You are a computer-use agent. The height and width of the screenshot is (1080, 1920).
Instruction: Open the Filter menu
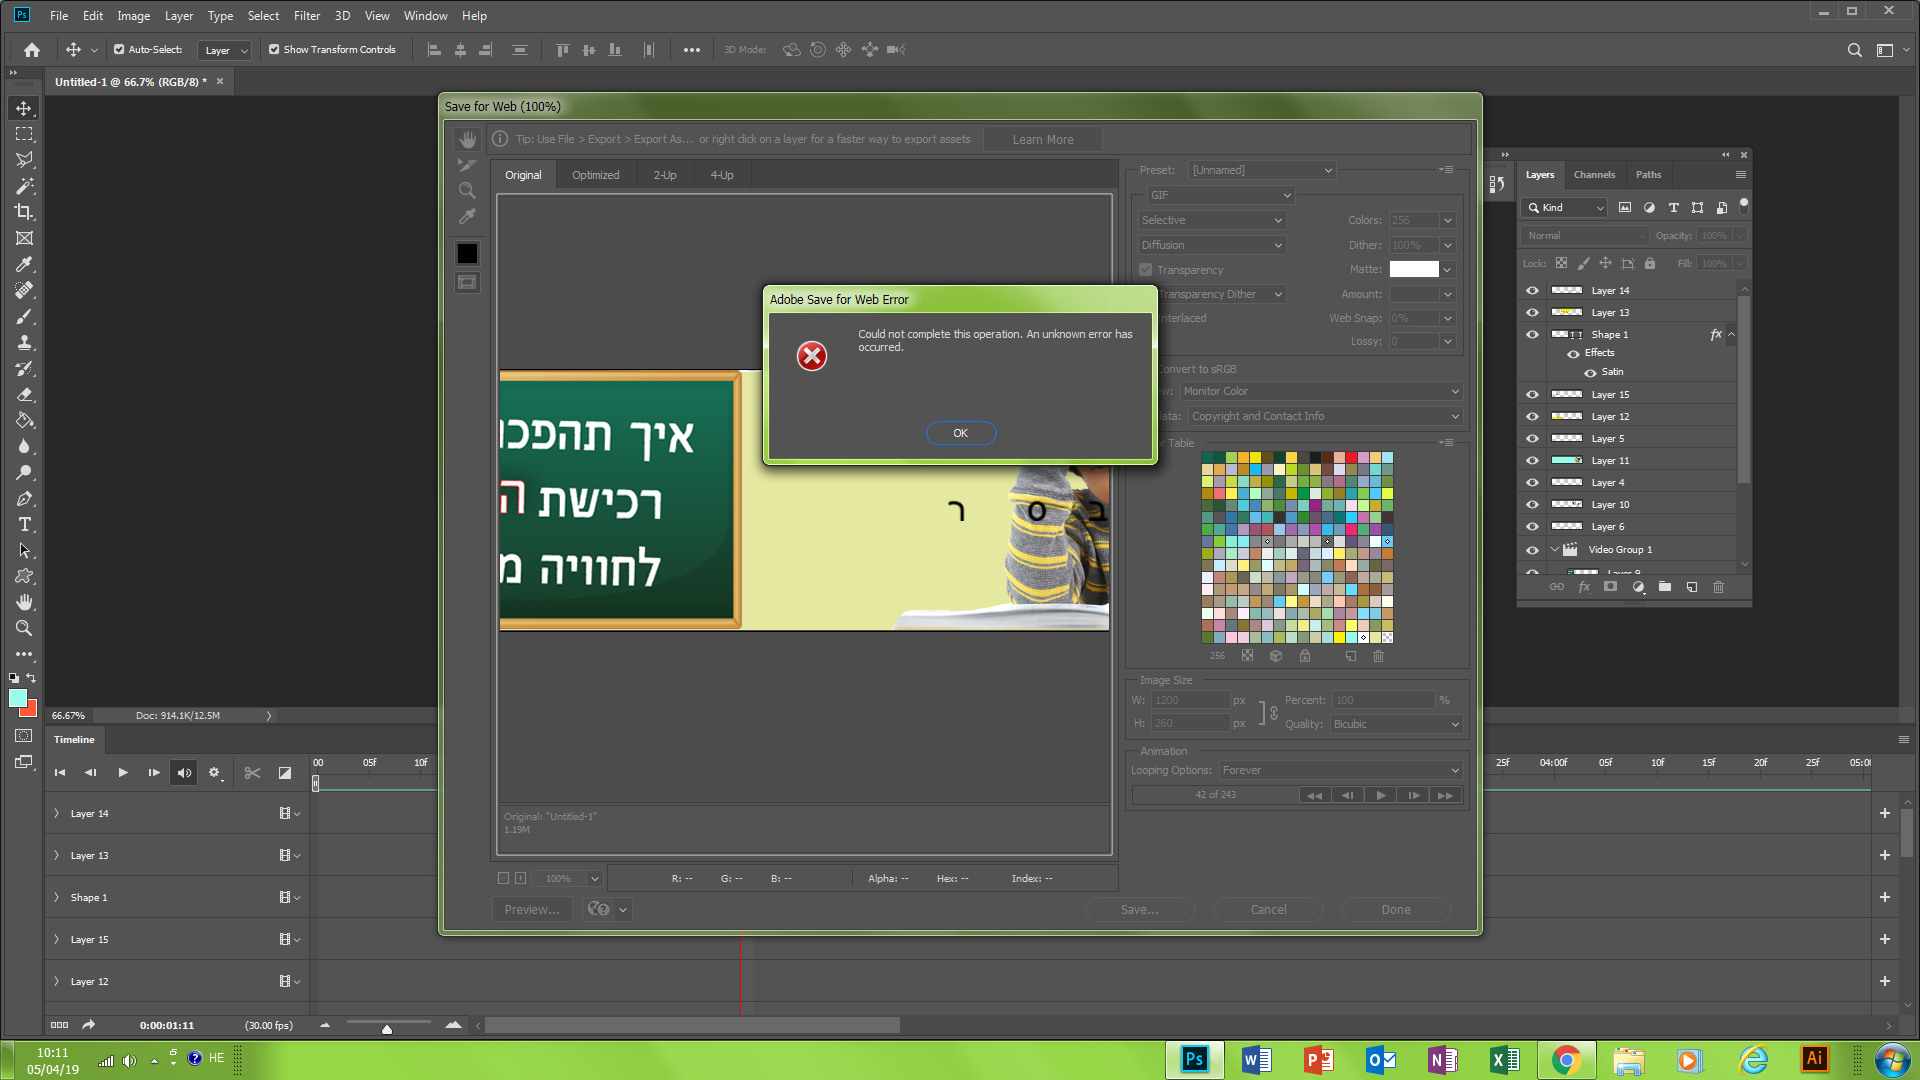(306, 15)
